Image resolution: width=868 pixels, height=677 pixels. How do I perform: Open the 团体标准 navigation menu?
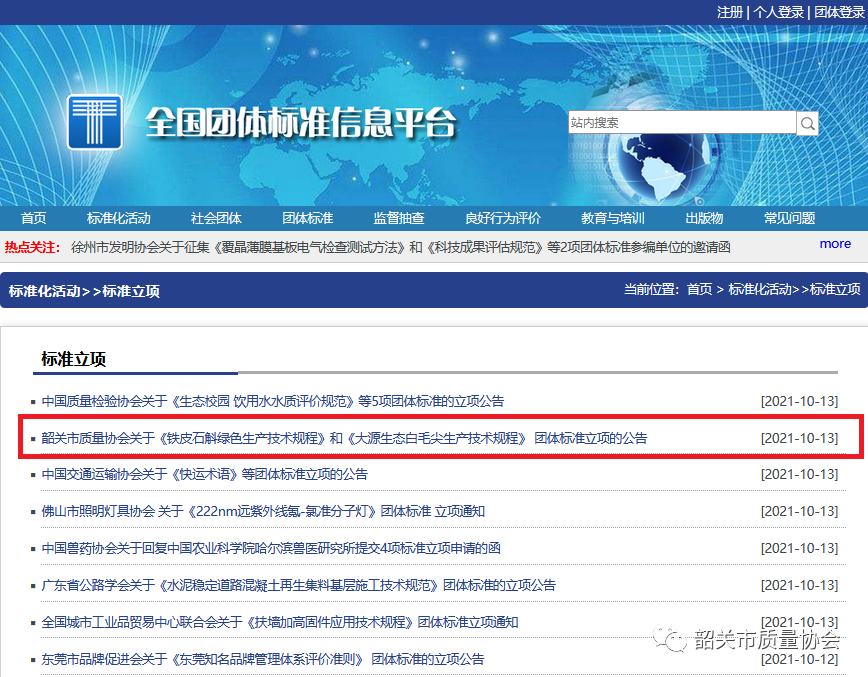click(308, 218)
